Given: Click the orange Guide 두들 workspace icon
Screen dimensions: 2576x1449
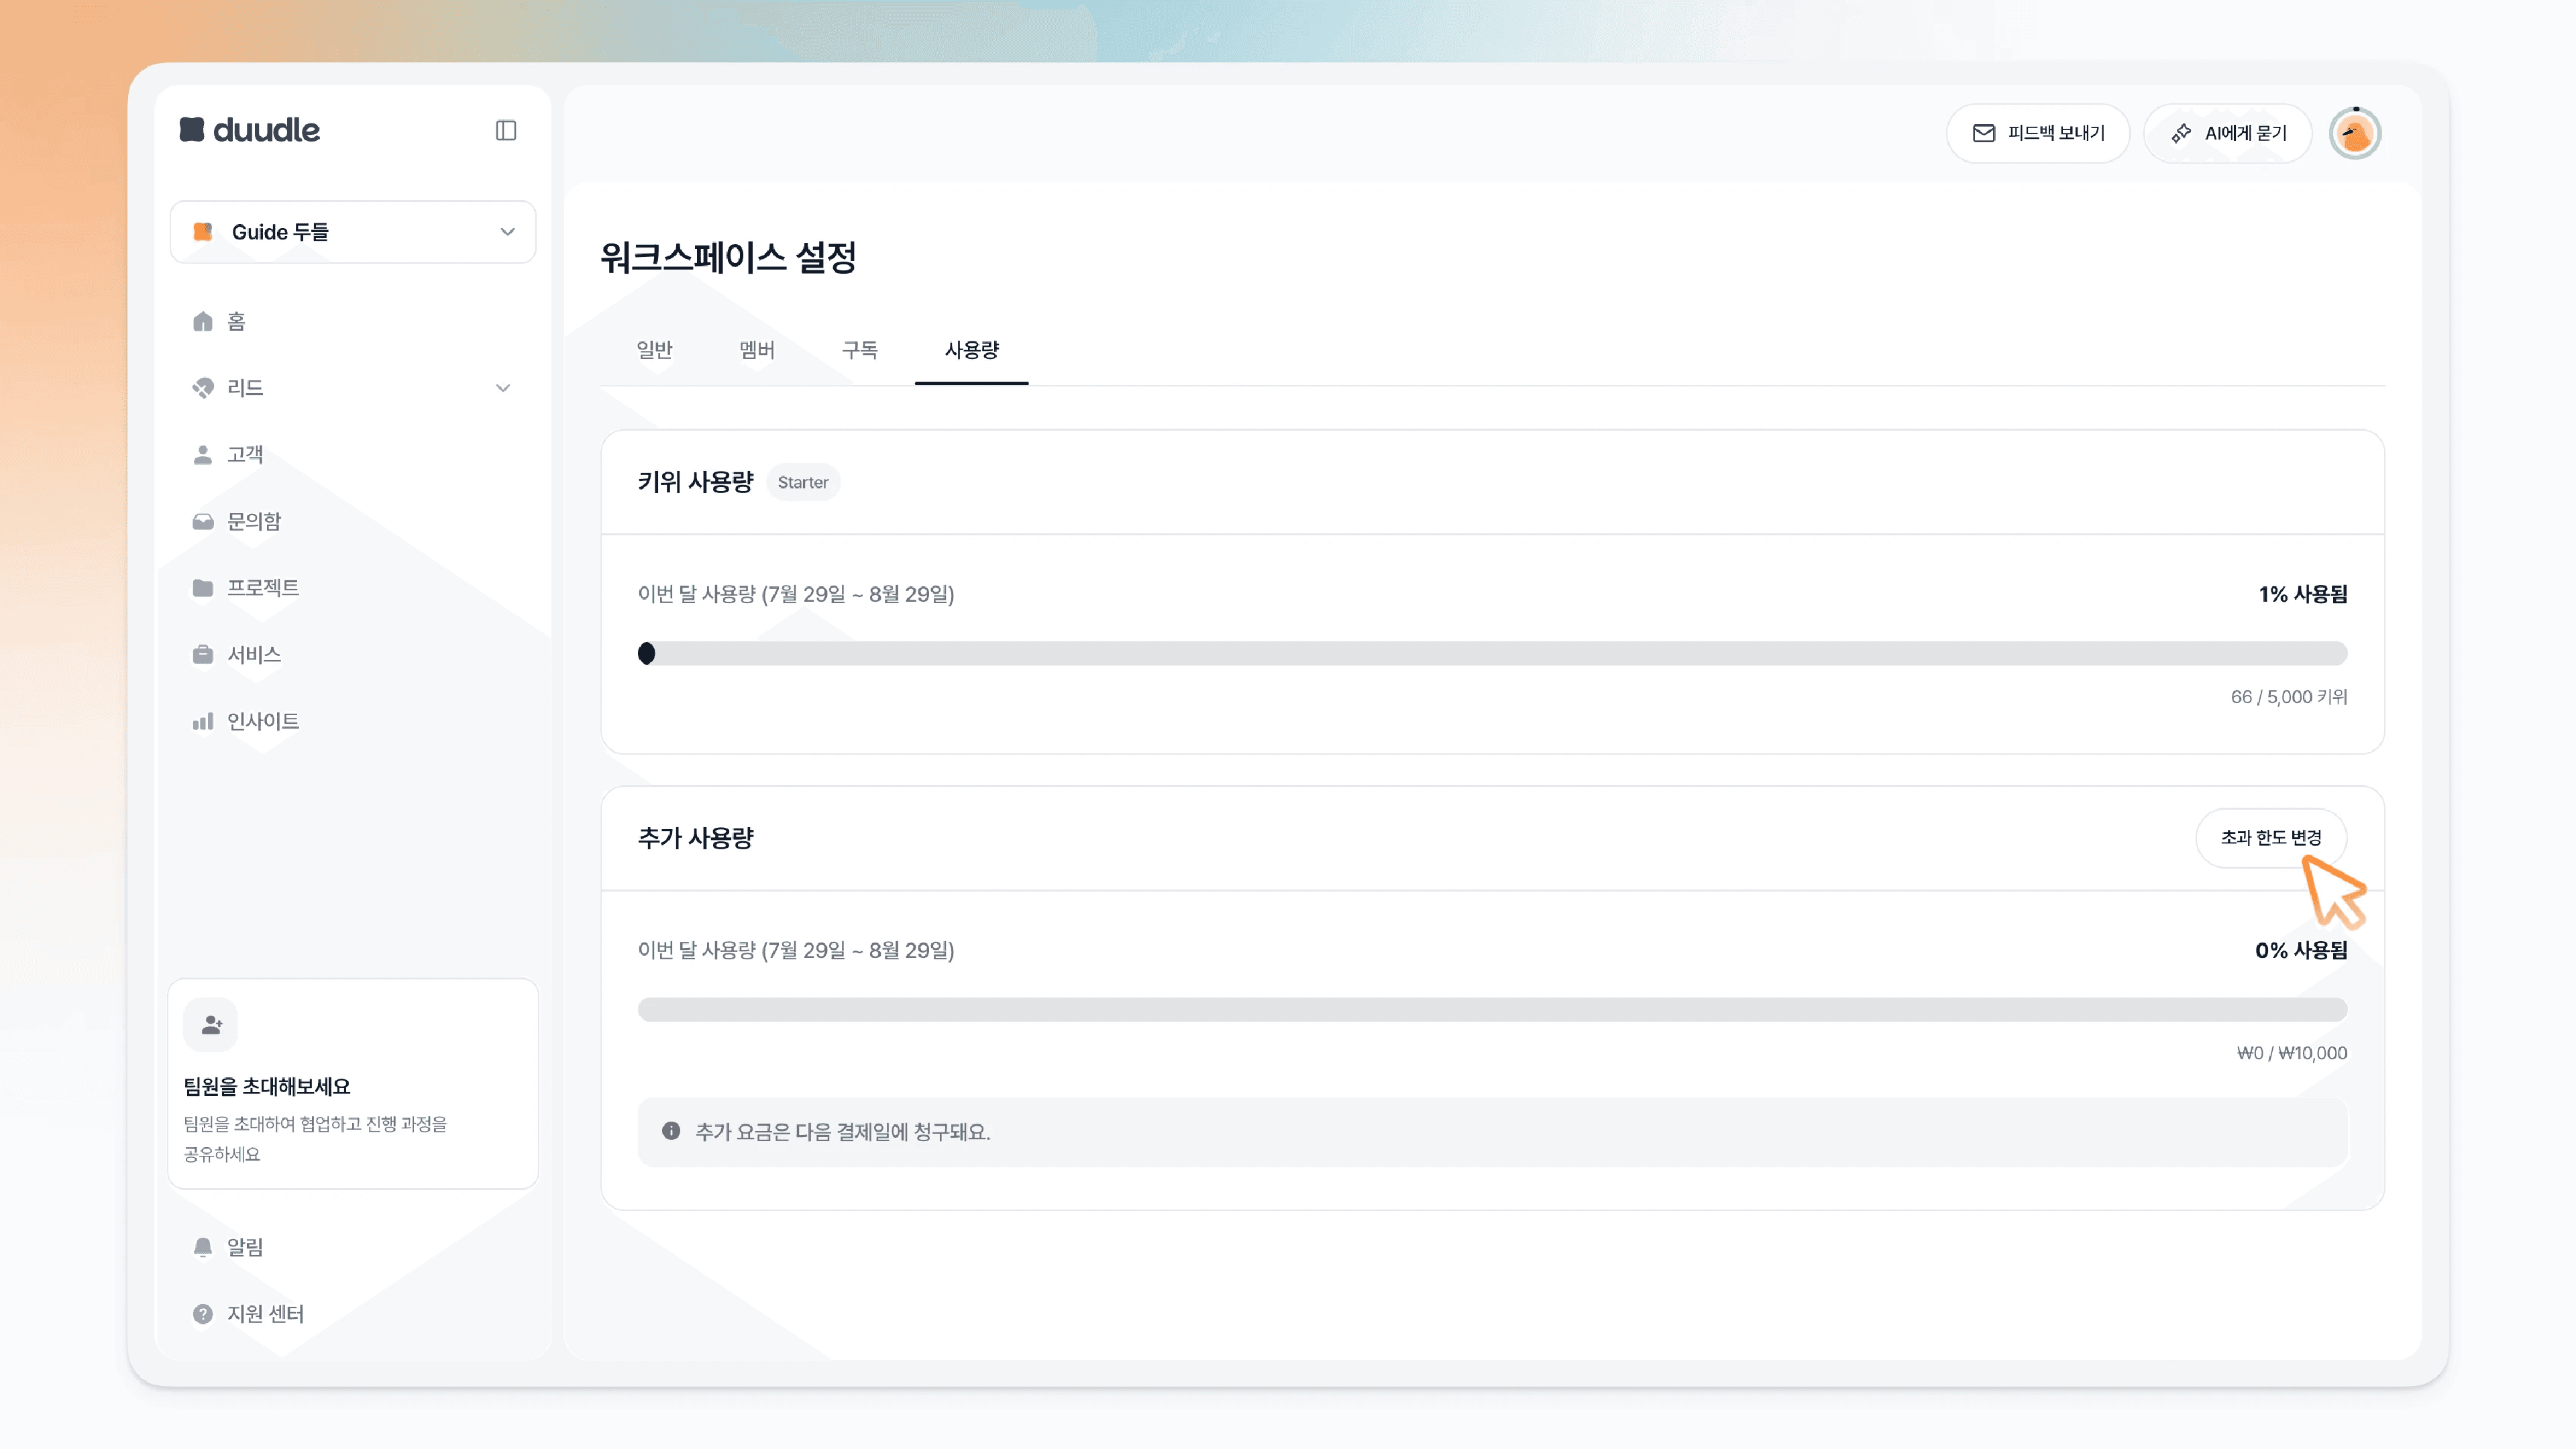Looking at the screenshot, I should pos(203,232).
